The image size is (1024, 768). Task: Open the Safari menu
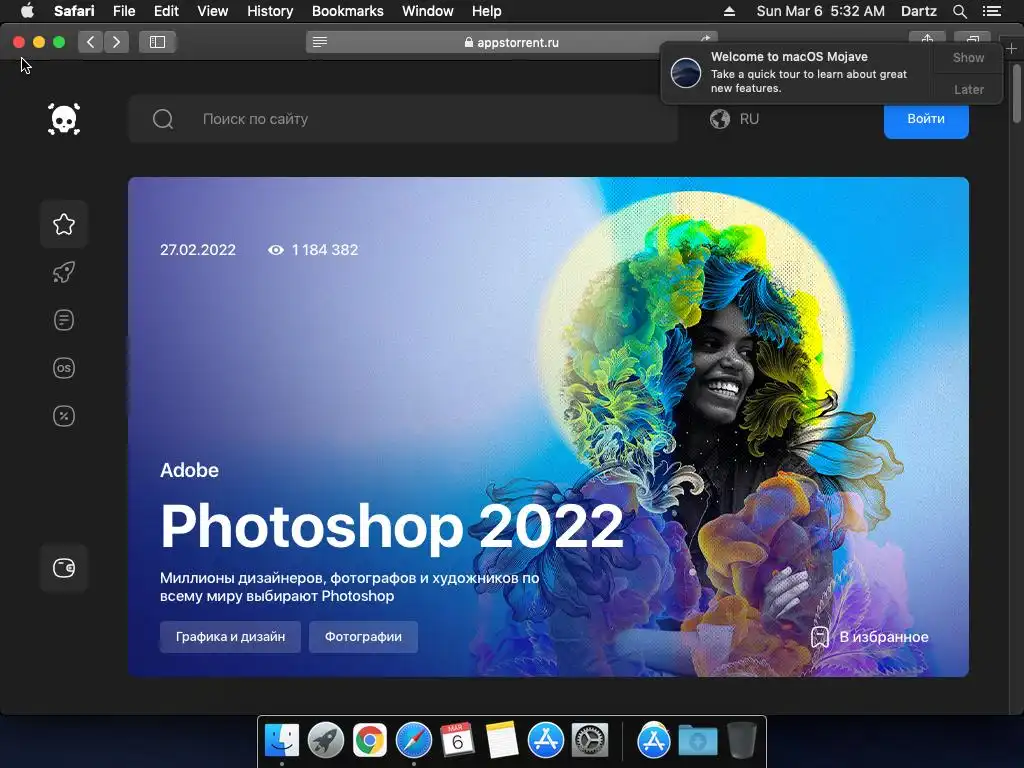[74, 11]
